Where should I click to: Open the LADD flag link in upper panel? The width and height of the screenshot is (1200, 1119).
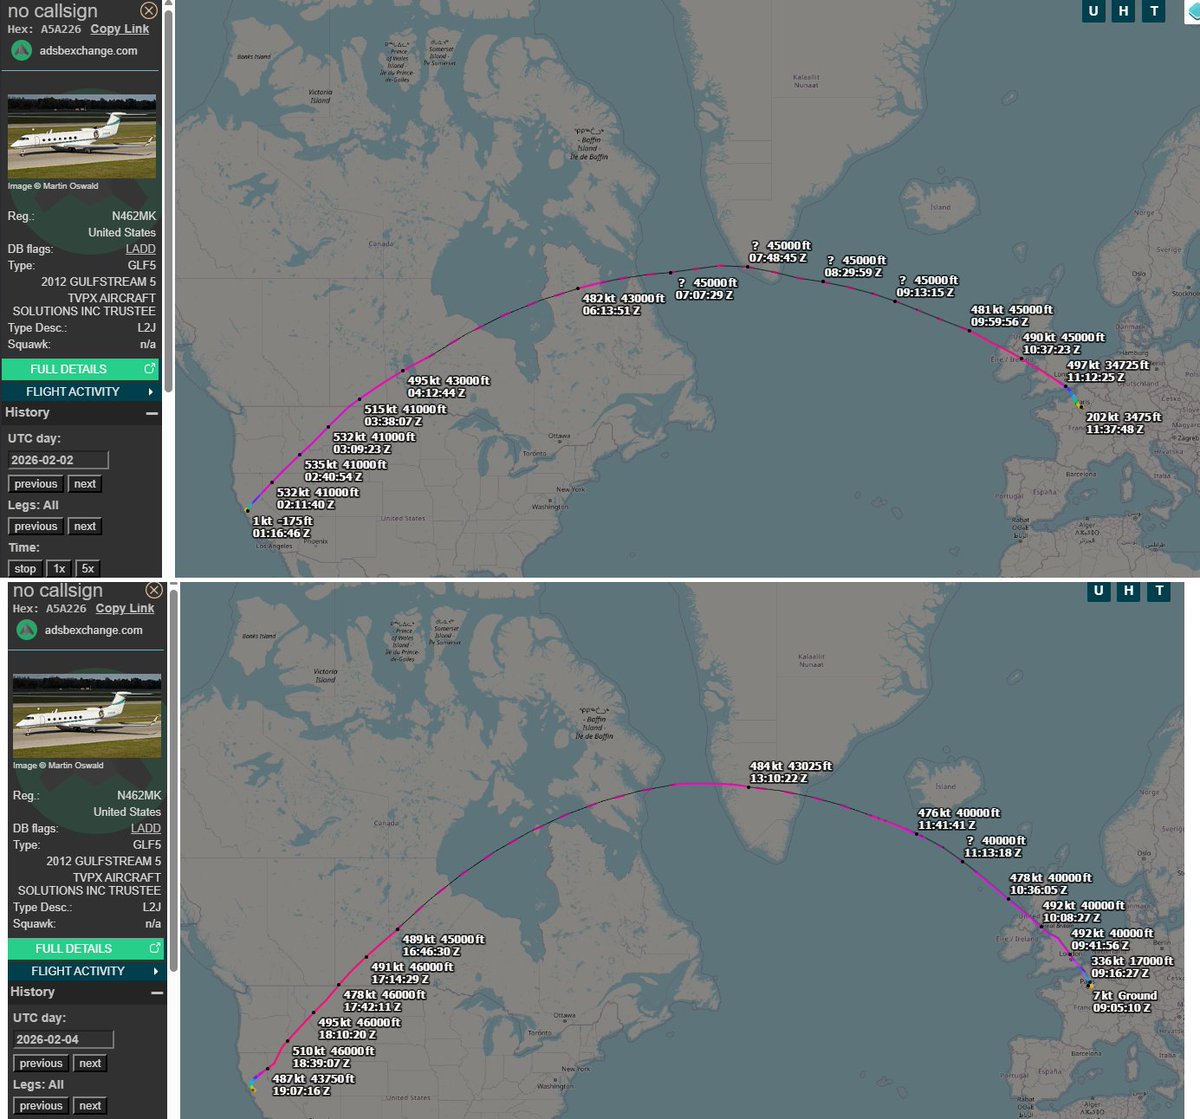(141, 249)
